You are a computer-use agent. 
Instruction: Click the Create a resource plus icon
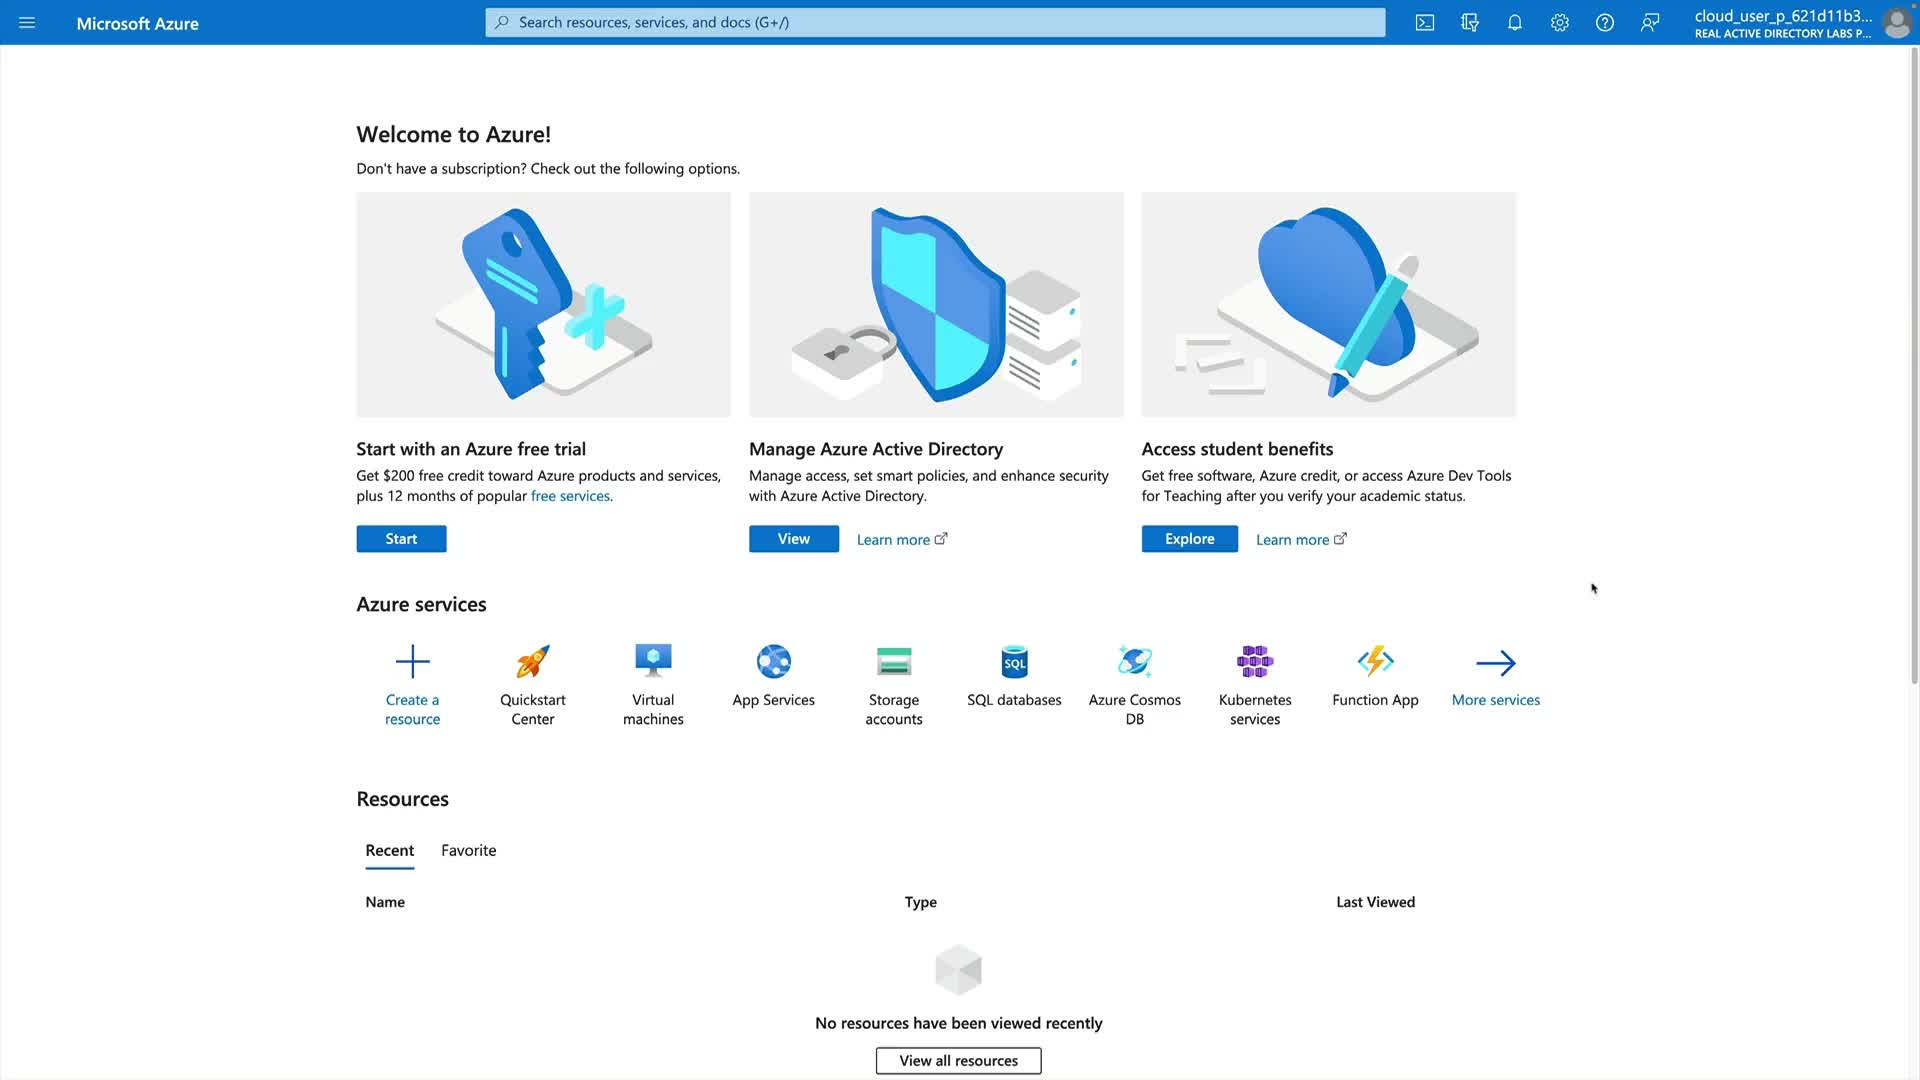412,662
